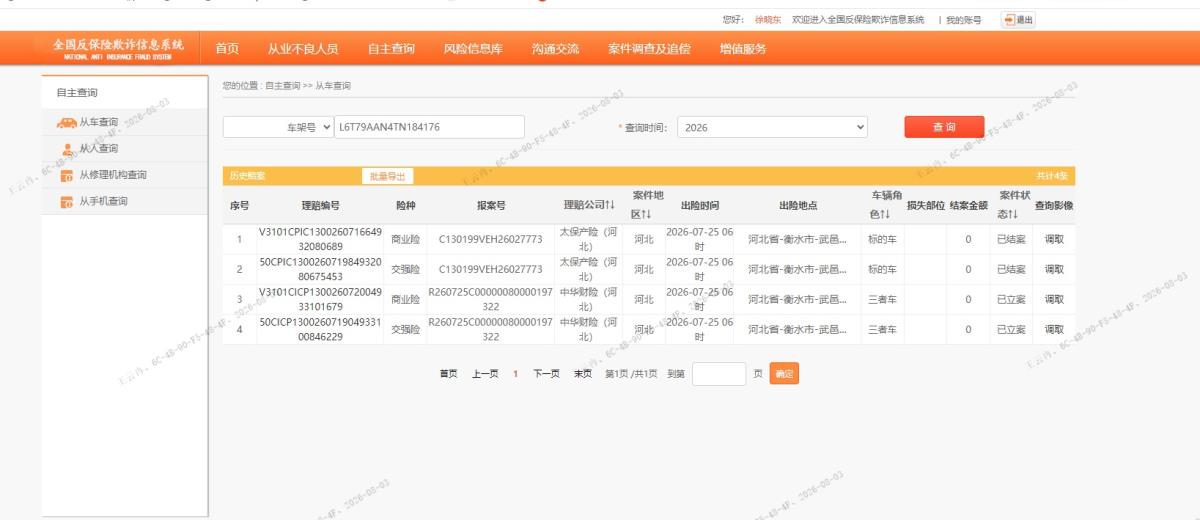Click the icon beside 从修理机构查询

coord(67,176)
